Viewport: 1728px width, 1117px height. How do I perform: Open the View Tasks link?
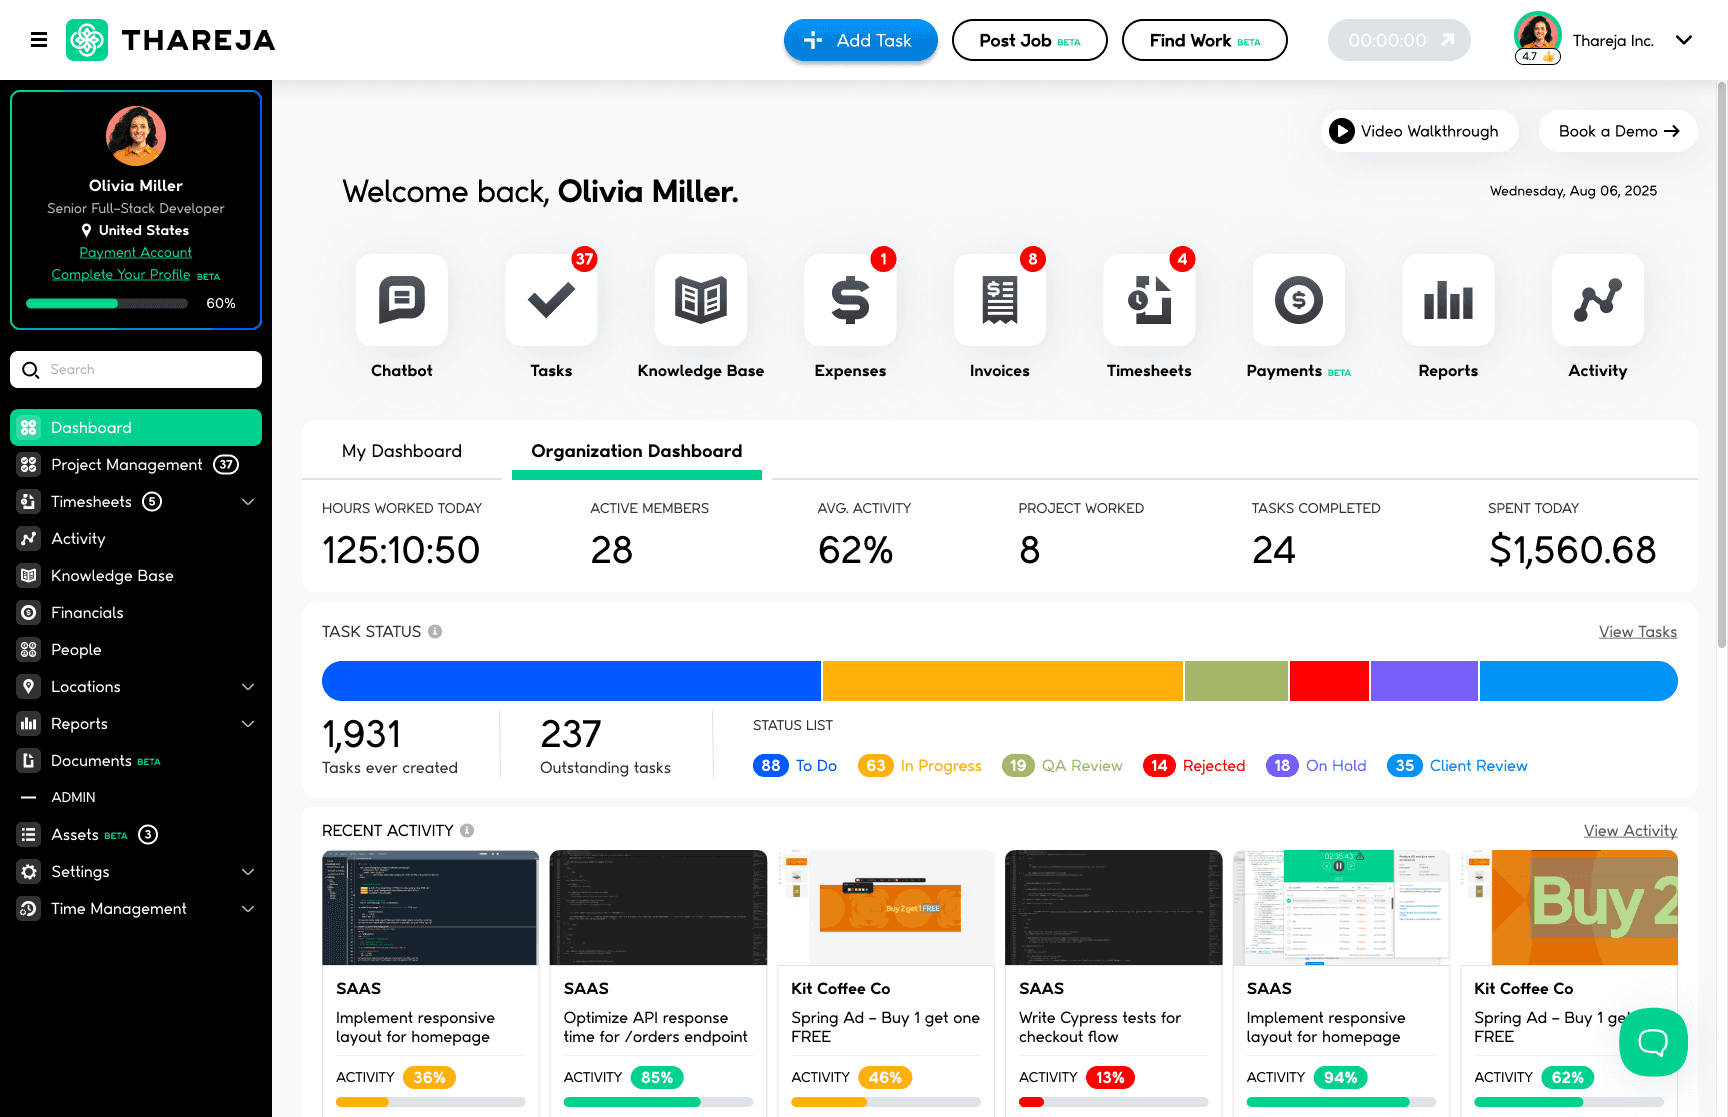[x=1637, y=631]
